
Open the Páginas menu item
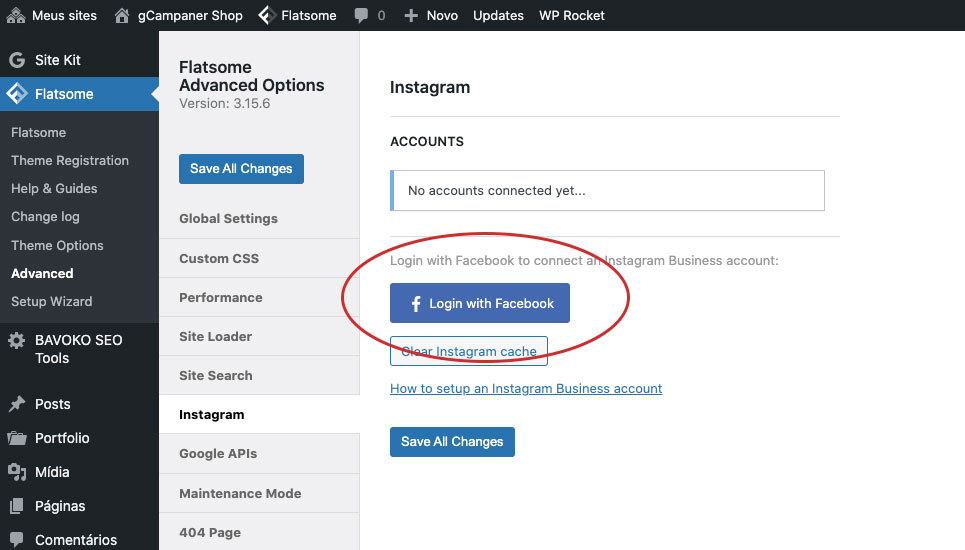pos(60,506)
